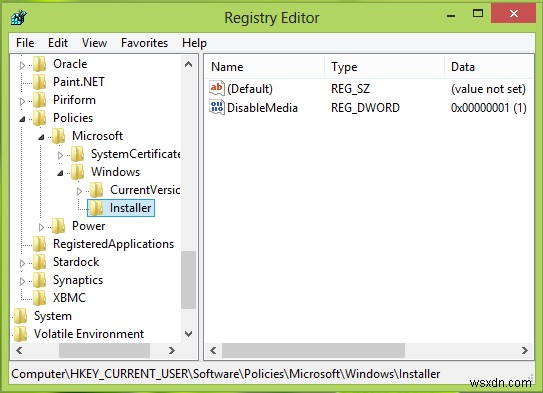Screen dimensions: 543x393
Task: Click the Policies folder icon
Action: 39,118
